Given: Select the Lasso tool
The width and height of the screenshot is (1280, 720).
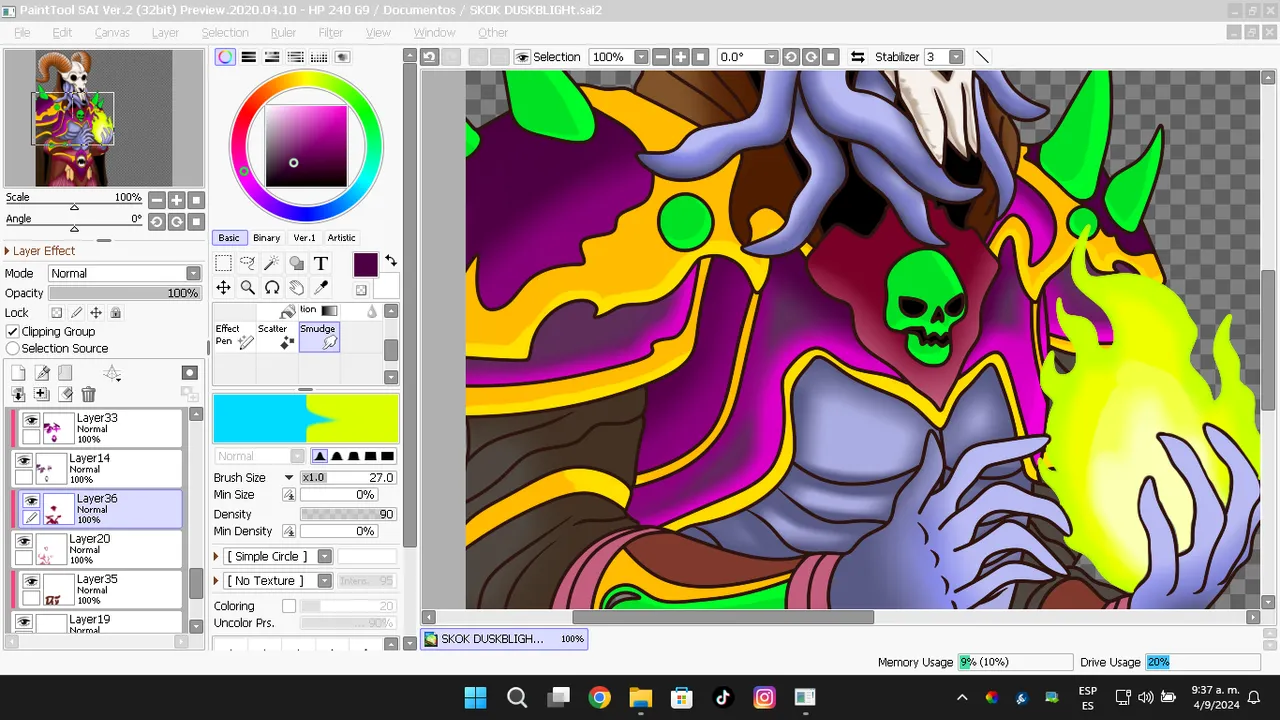Looking at the screenshot, I should [x=248, y=263].
